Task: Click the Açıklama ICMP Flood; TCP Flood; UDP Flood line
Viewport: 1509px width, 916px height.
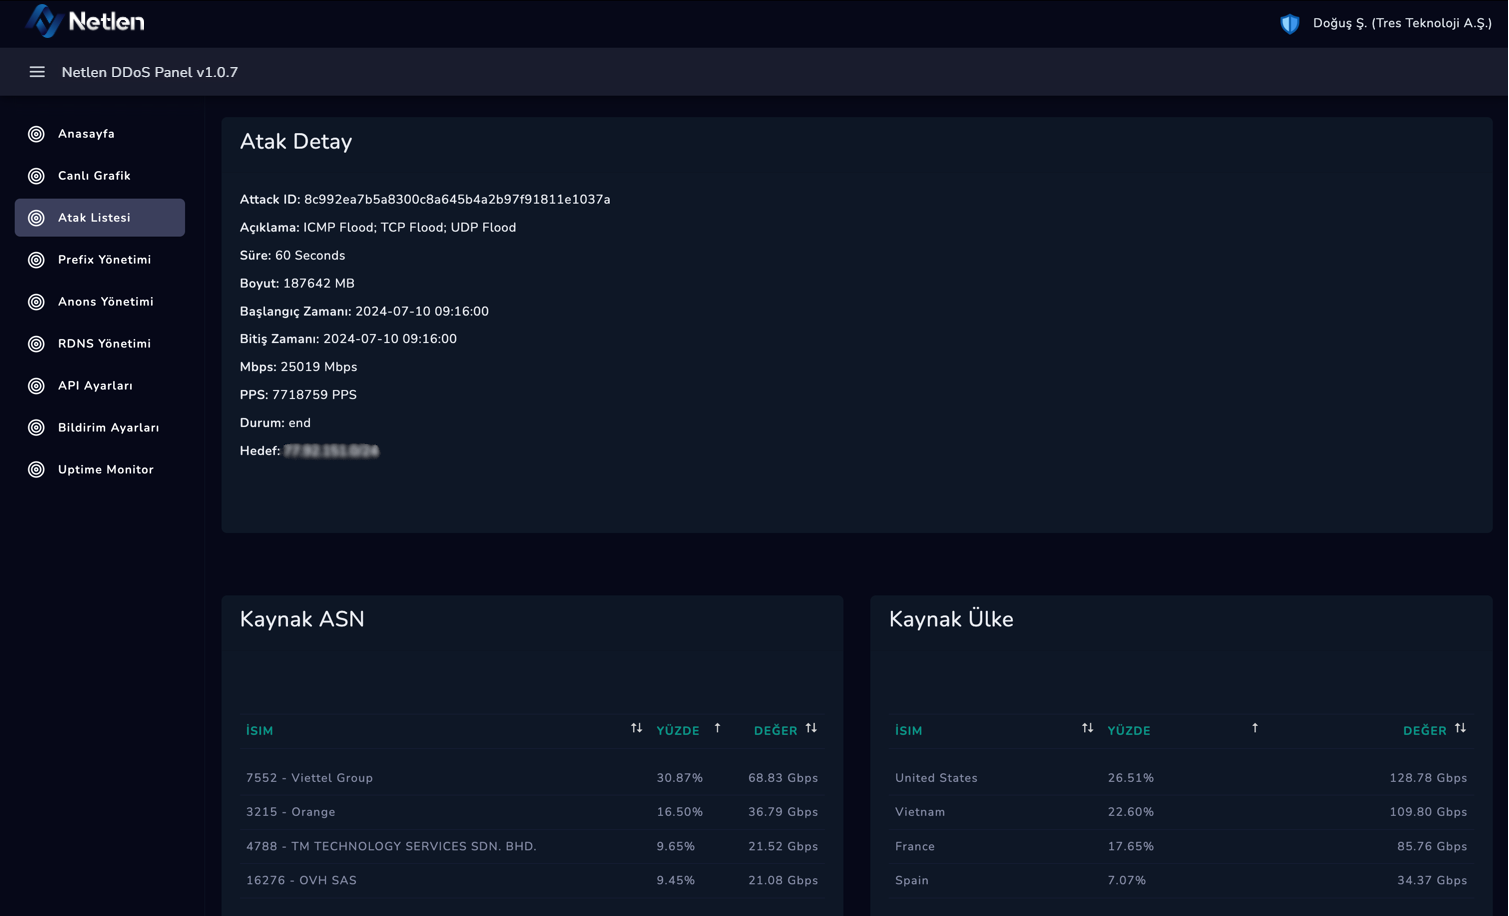Action: tap(378, 228)
